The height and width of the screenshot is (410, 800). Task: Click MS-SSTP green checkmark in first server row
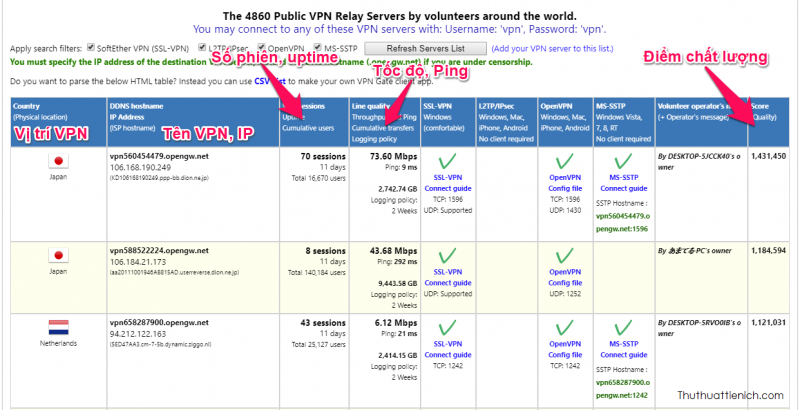pyautogui.click(x=616, y=160)
